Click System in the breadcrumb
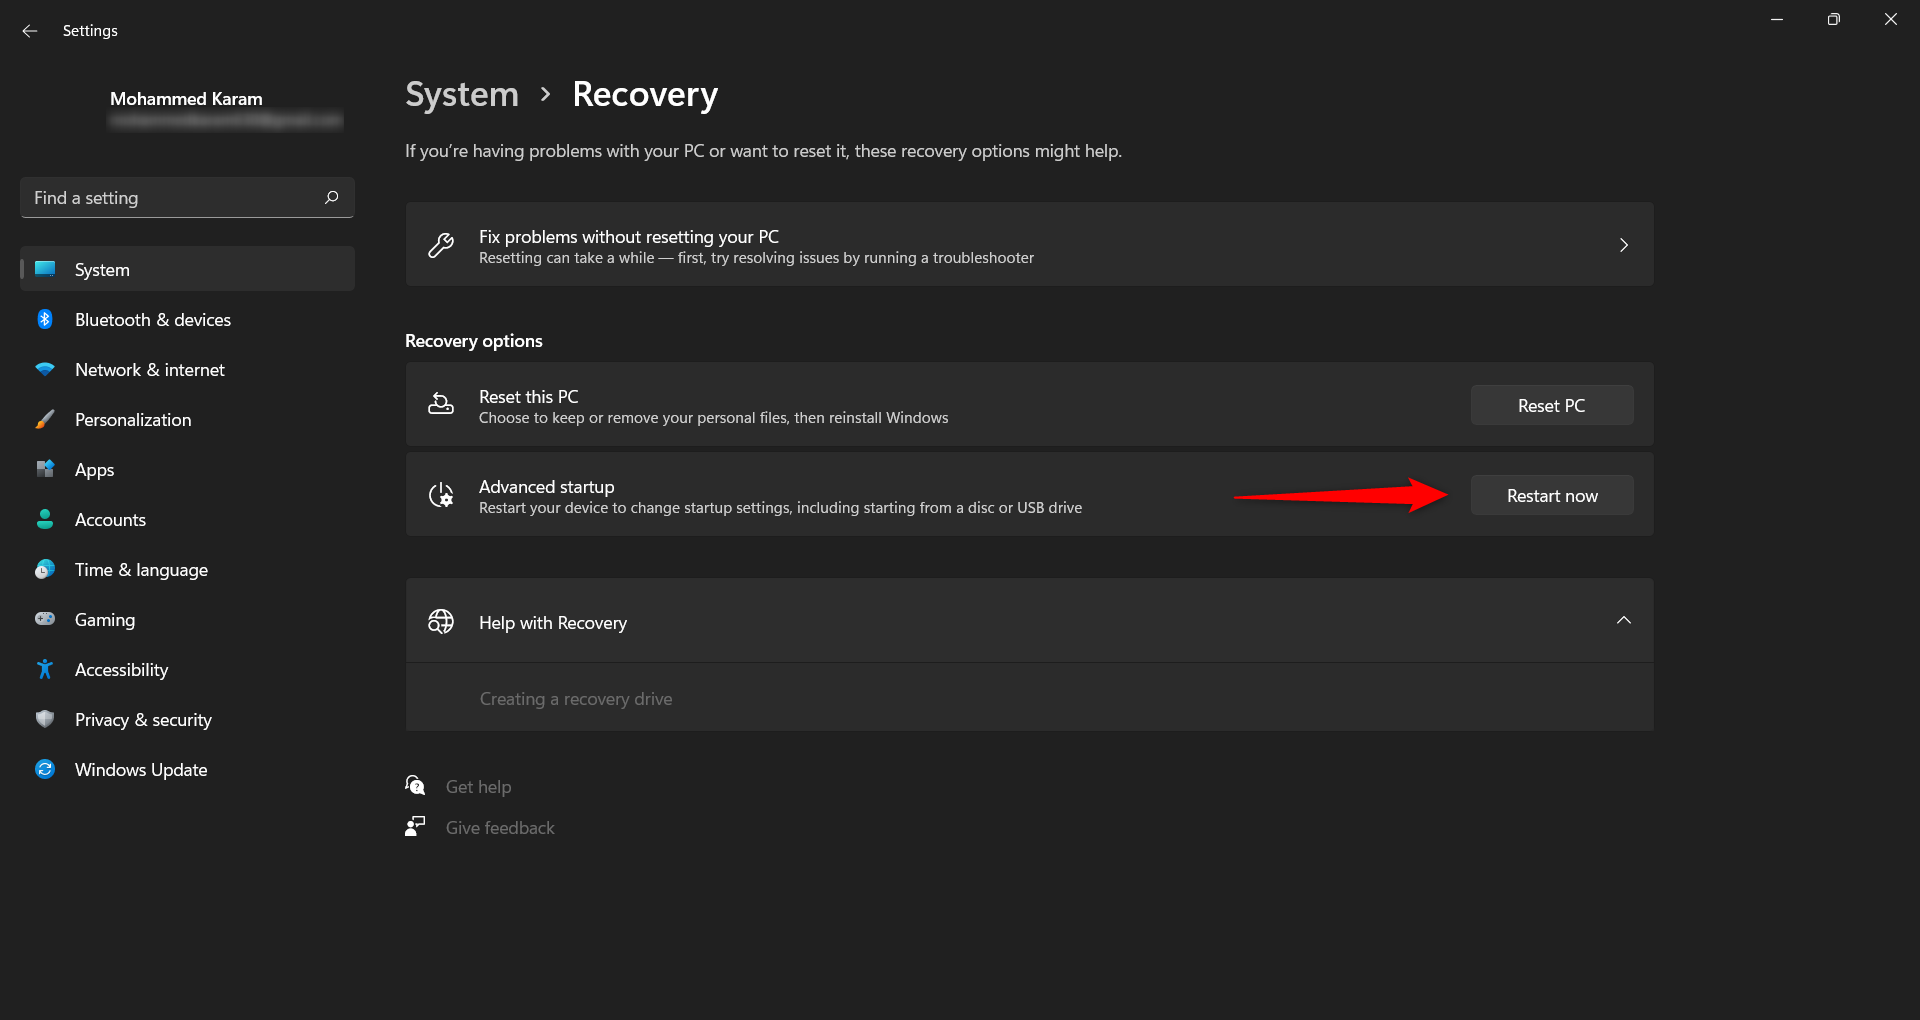1920x1020 pixels. pyautogui.click(x=462, y=94)
